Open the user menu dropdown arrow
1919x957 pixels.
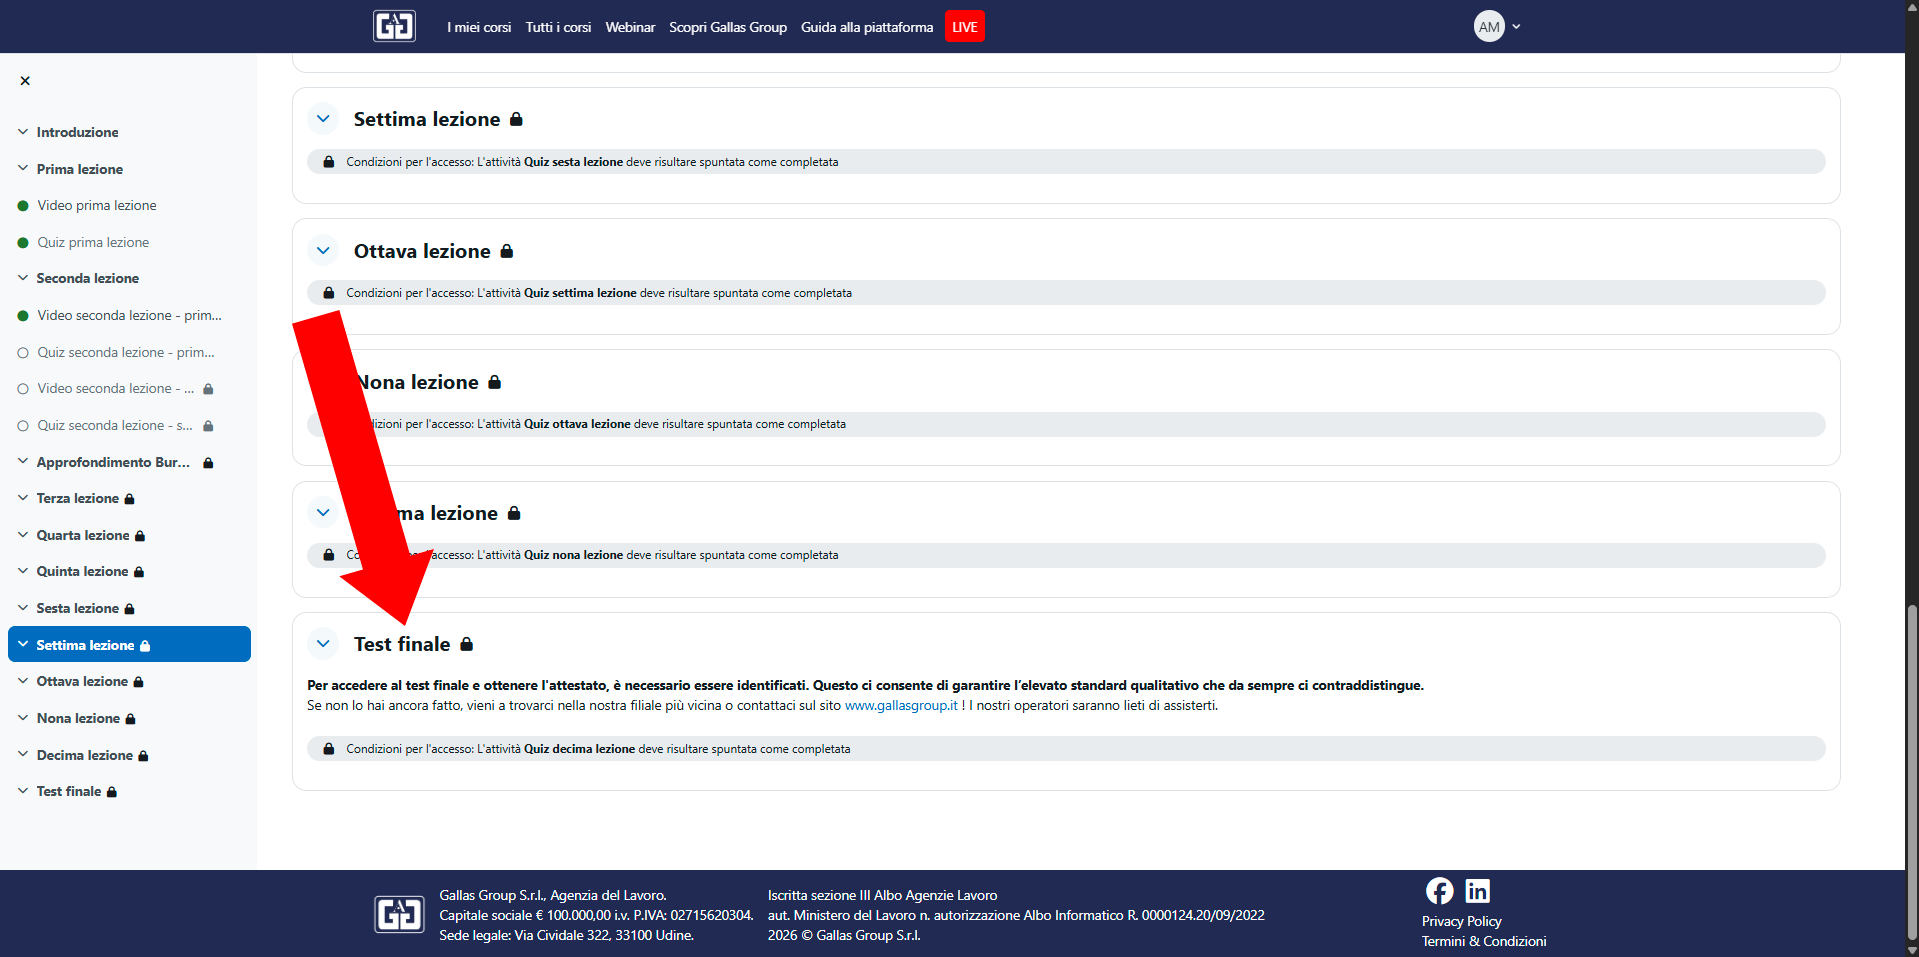click(1516, 27)
